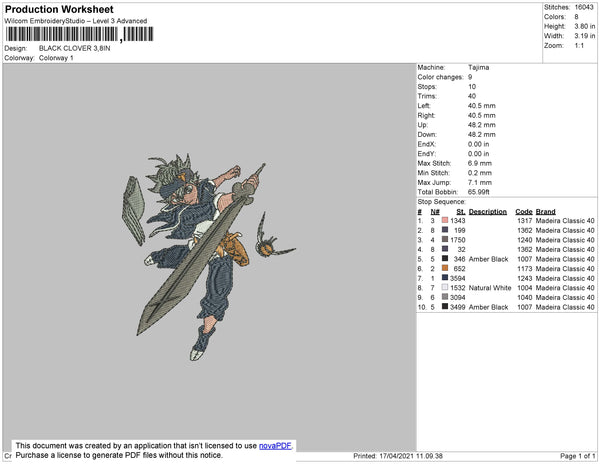This screenshot has width=600, height=464.
Task: Click the novaPDF hyperlink
Action: click(275, 446)
